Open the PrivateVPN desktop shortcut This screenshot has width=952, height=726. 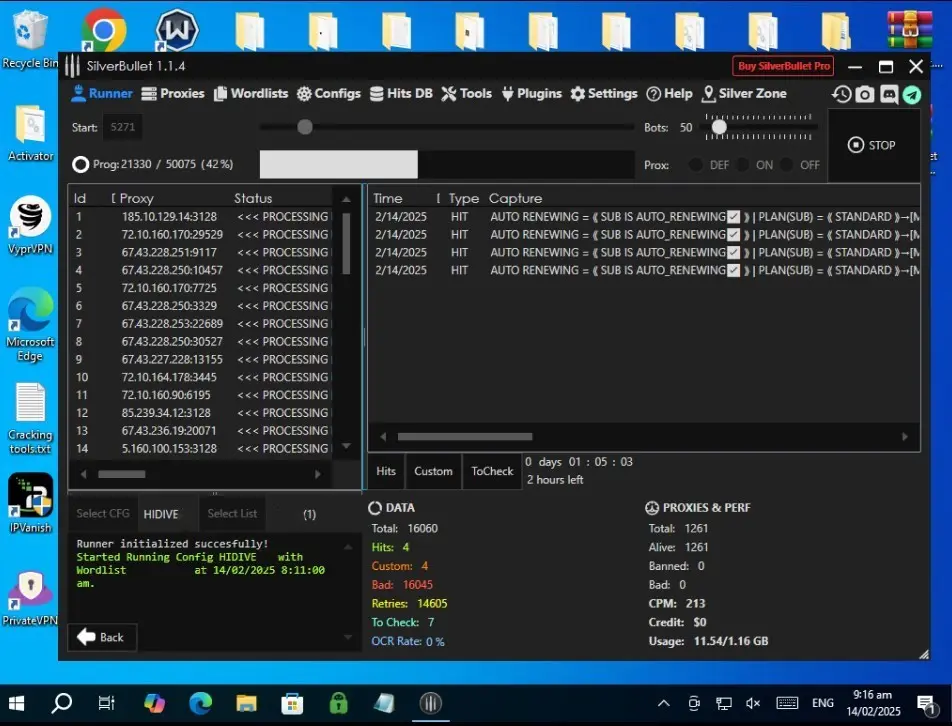[30, 598]
